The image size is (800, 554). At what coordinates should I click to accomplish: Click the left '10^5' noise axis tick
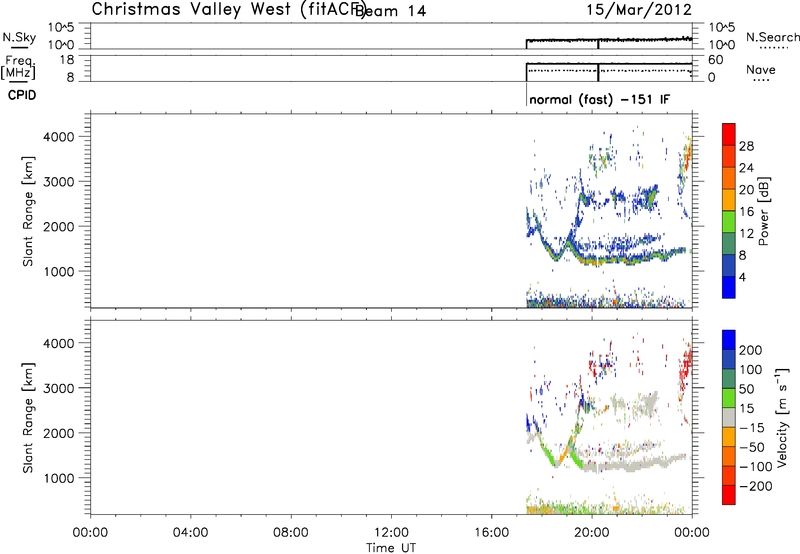pyautogui.click(x=61, y=28)
